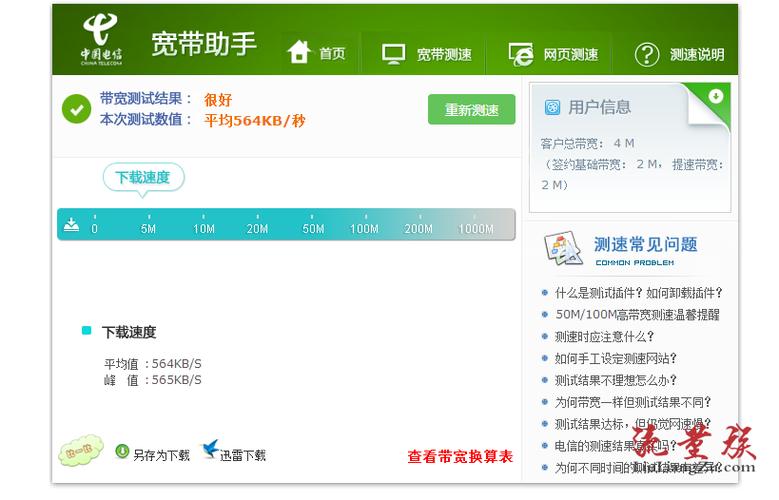
Task: Click the Xunlei bird icon
Action: click(210, 449)
